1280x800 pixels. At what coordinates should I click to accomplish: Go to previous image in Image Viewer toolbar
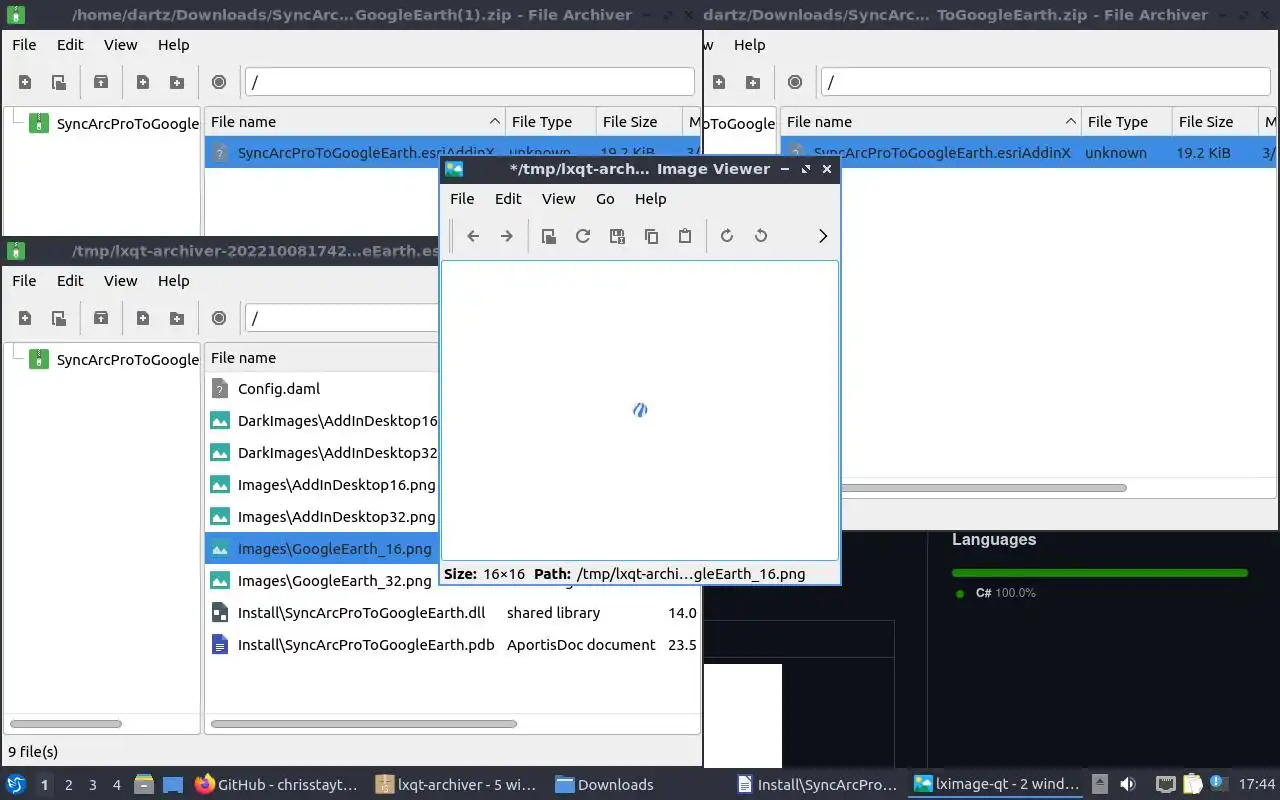tap(473, 236)
